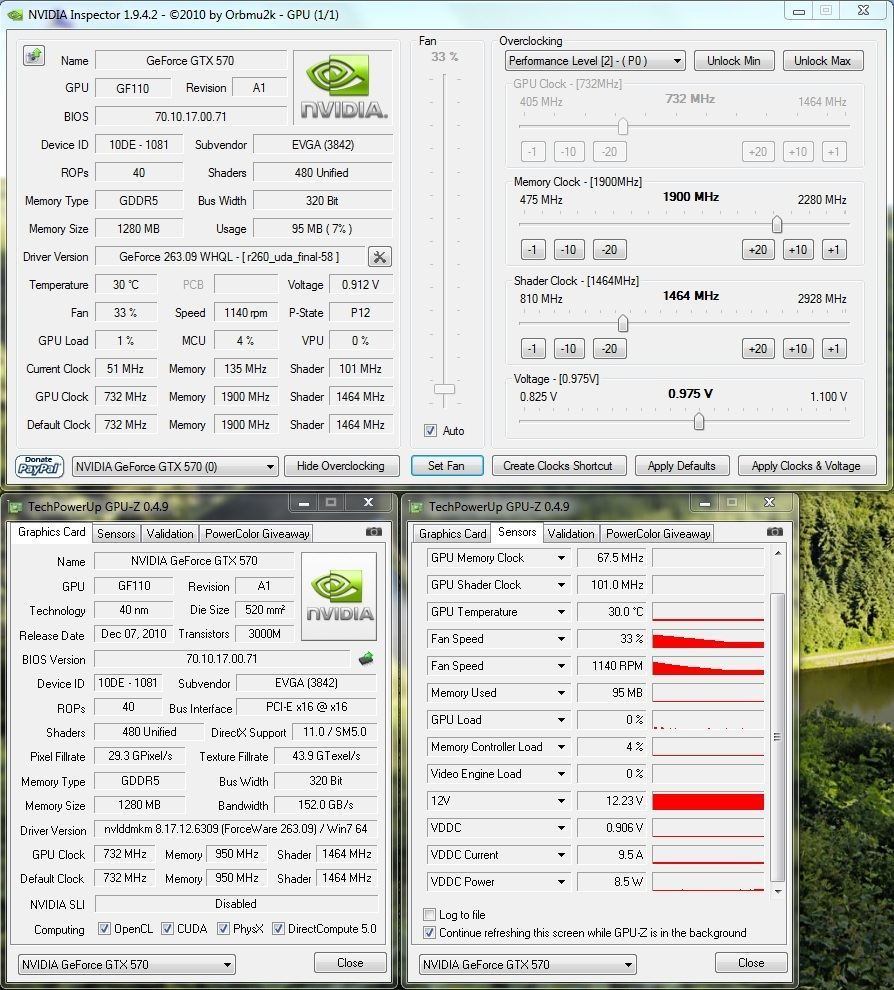Click Voltage slider thumb
This screenshot has height=990, width=894.
coord(699,421)
